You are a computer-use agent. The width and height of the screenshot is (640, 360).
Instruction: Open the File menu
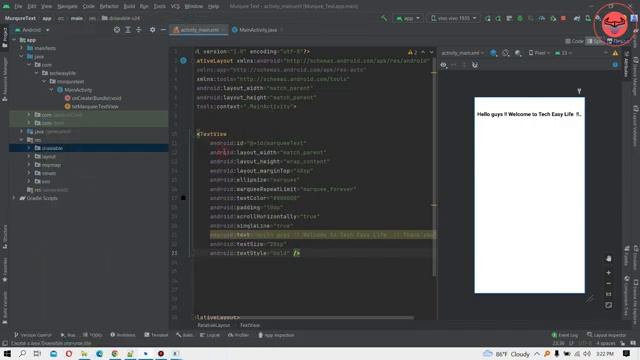[18, 6]
